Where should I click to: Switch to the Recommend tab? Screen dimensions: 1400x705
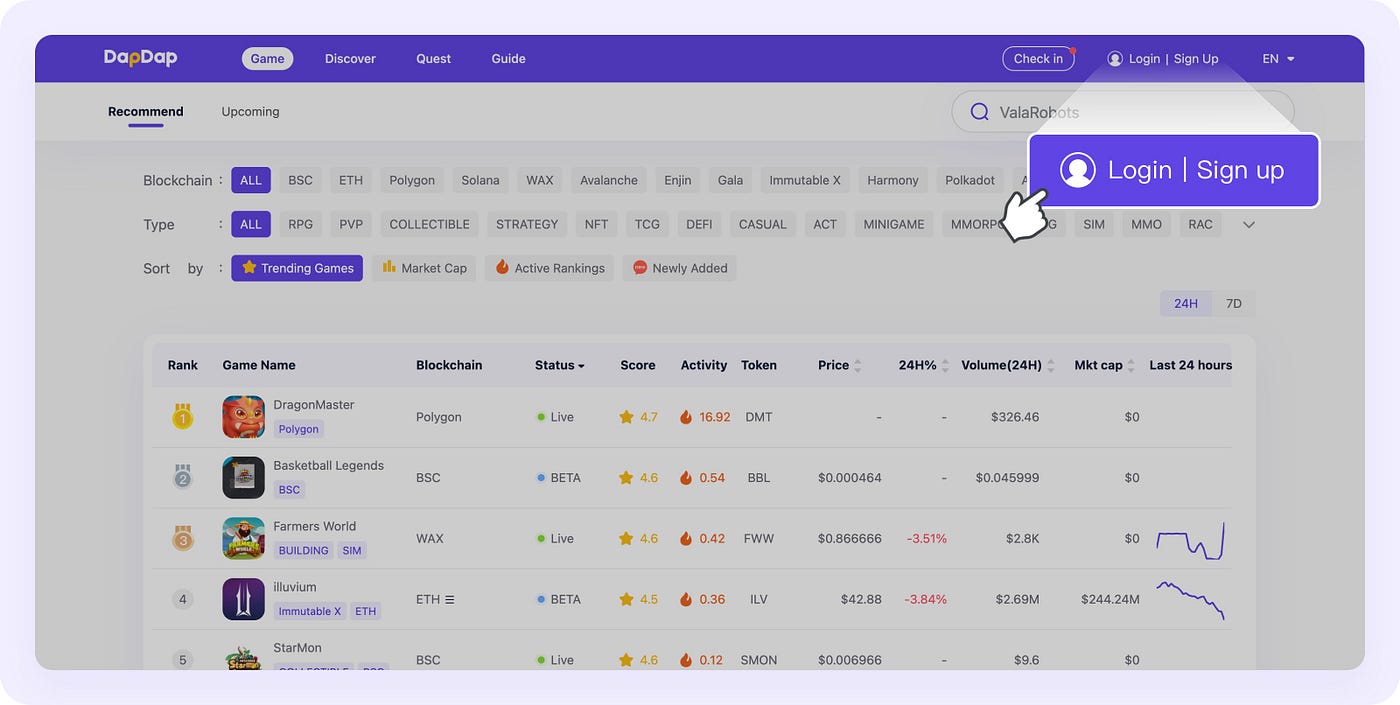(146, 112)
